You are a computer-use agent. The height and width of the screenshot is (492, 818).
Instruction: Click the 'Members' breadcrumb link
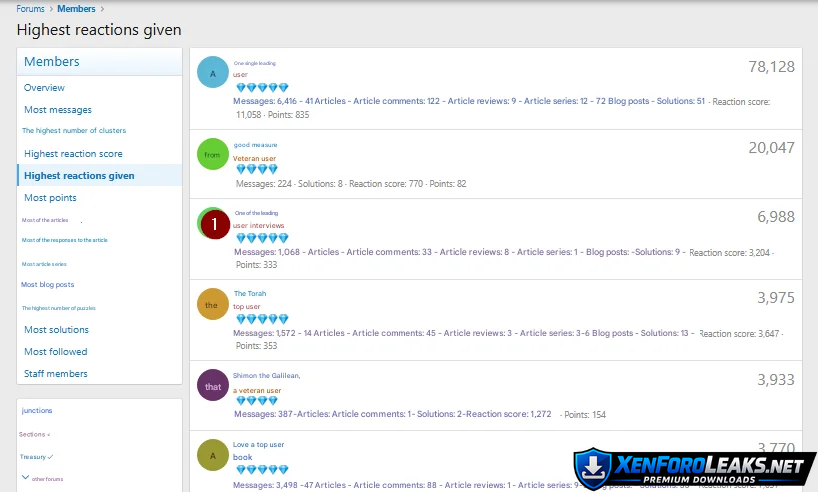click(x=76, y=9)
